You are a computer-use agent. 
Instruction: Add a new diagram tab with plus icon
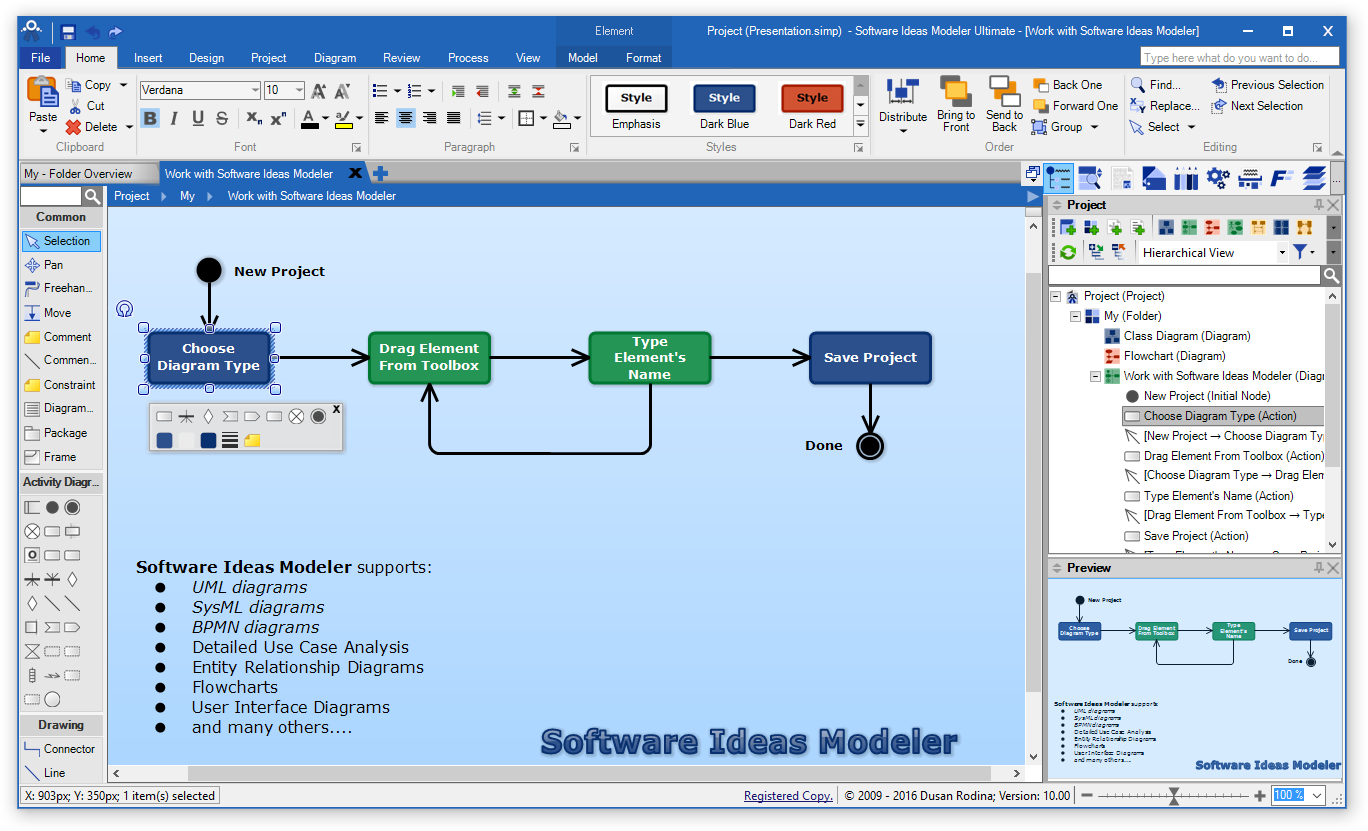[380, 173]
